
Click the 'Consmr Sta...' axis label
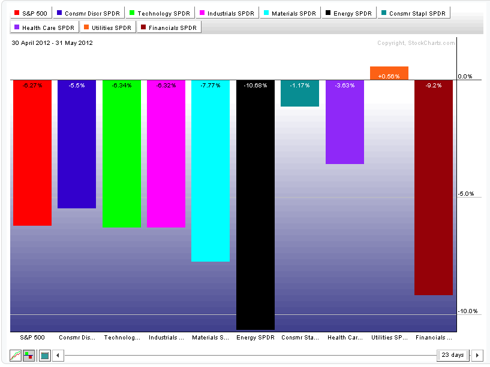tap(300, 338)
